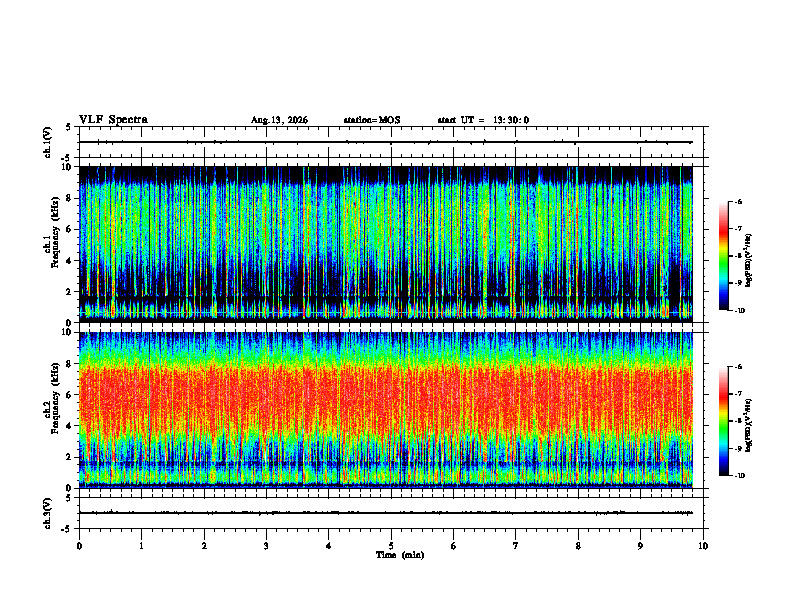Click the 5 minute tick label on time axis

[x=391, y=546]
